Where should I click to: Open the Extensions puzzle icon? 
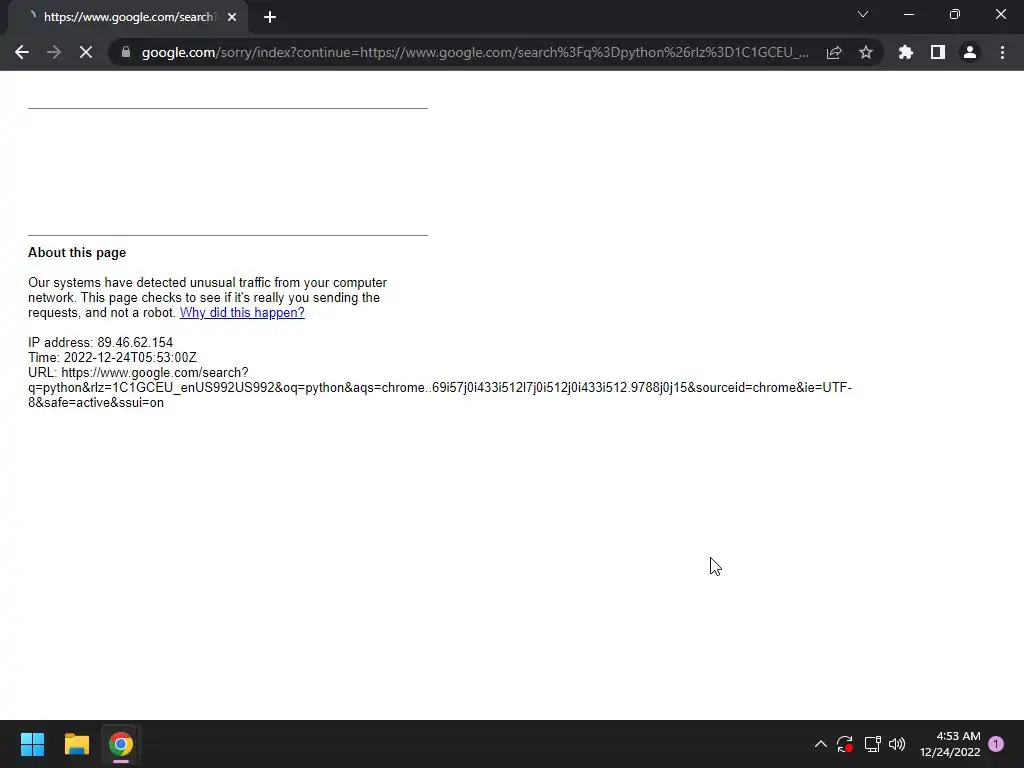click(906, 52)
